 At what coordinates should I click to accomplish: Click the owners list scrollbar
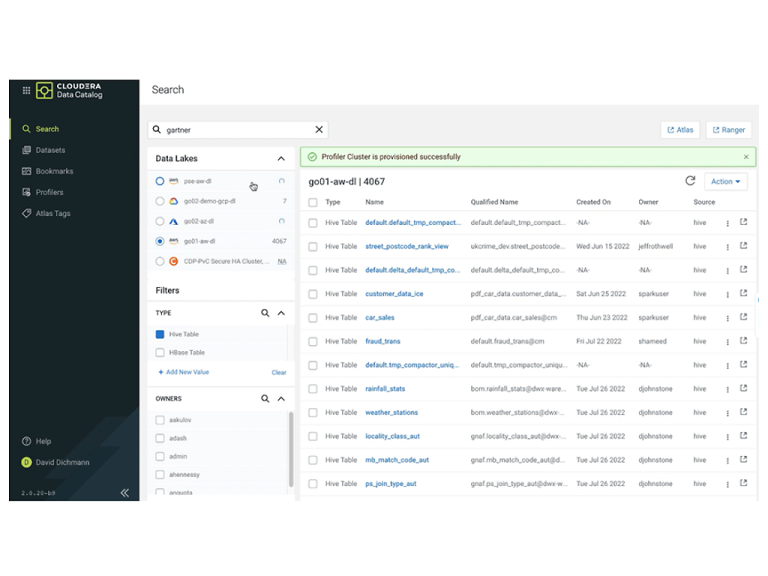pyautogui.click(x=291, y=450)
